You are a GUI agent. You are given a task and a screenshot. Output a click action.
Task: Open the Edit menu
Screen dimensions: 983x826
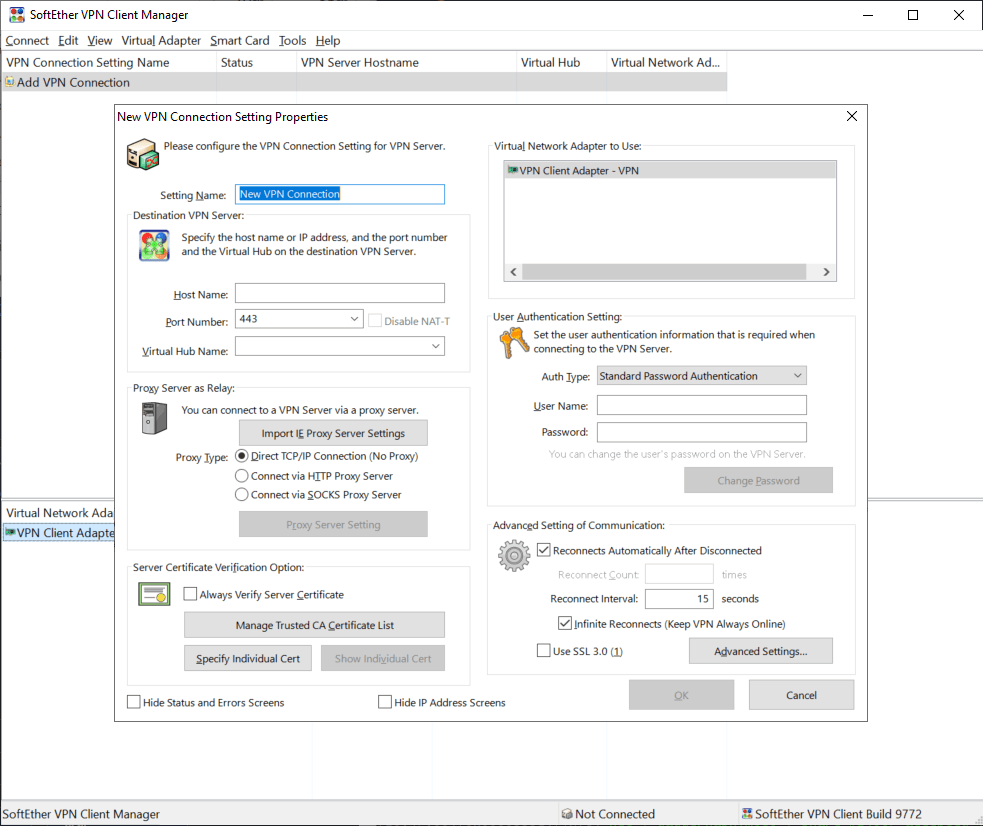[x=68, y=41]
